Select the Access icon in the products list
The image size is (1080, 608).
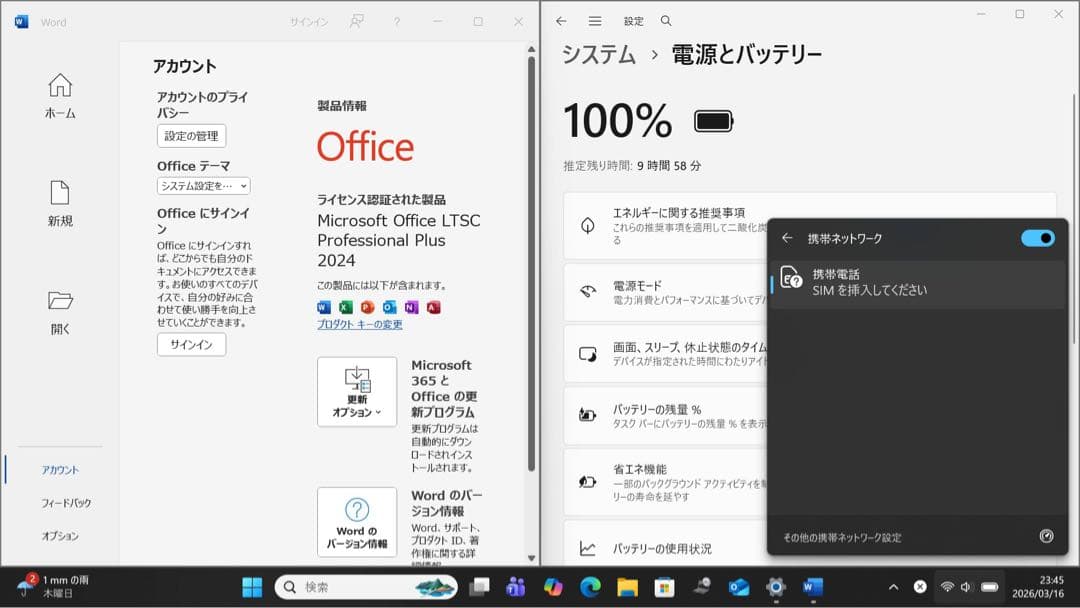click(433, 307)
